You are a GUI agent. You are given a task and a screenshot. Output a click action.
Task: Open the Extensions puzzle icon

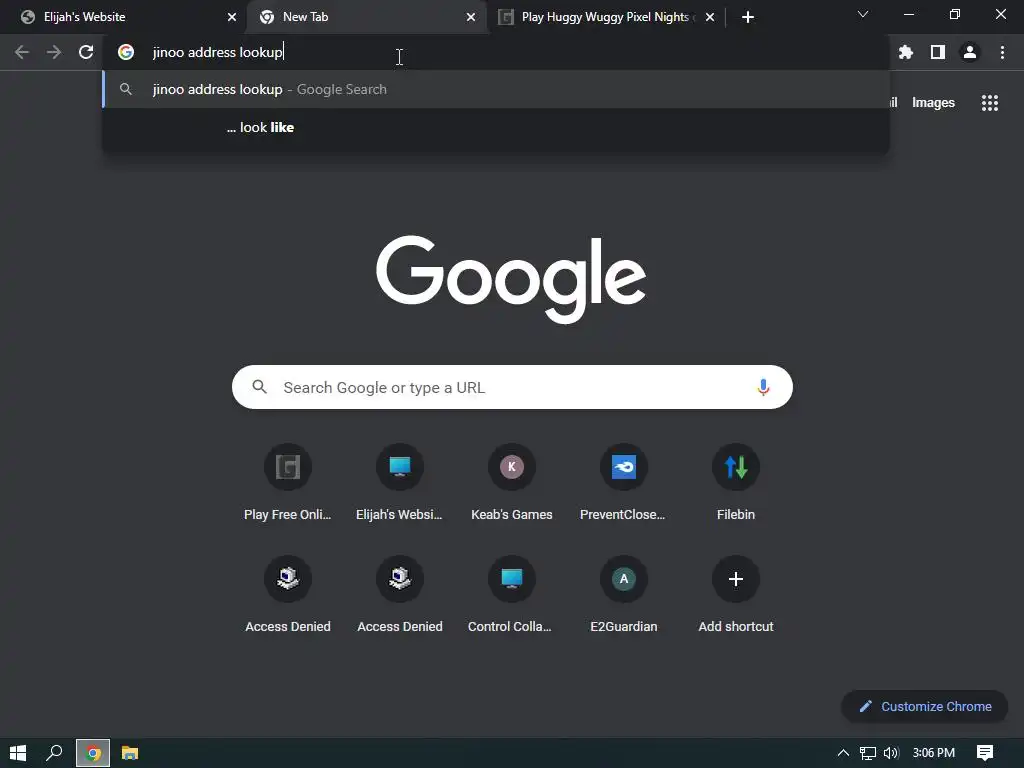pos(906,52)
